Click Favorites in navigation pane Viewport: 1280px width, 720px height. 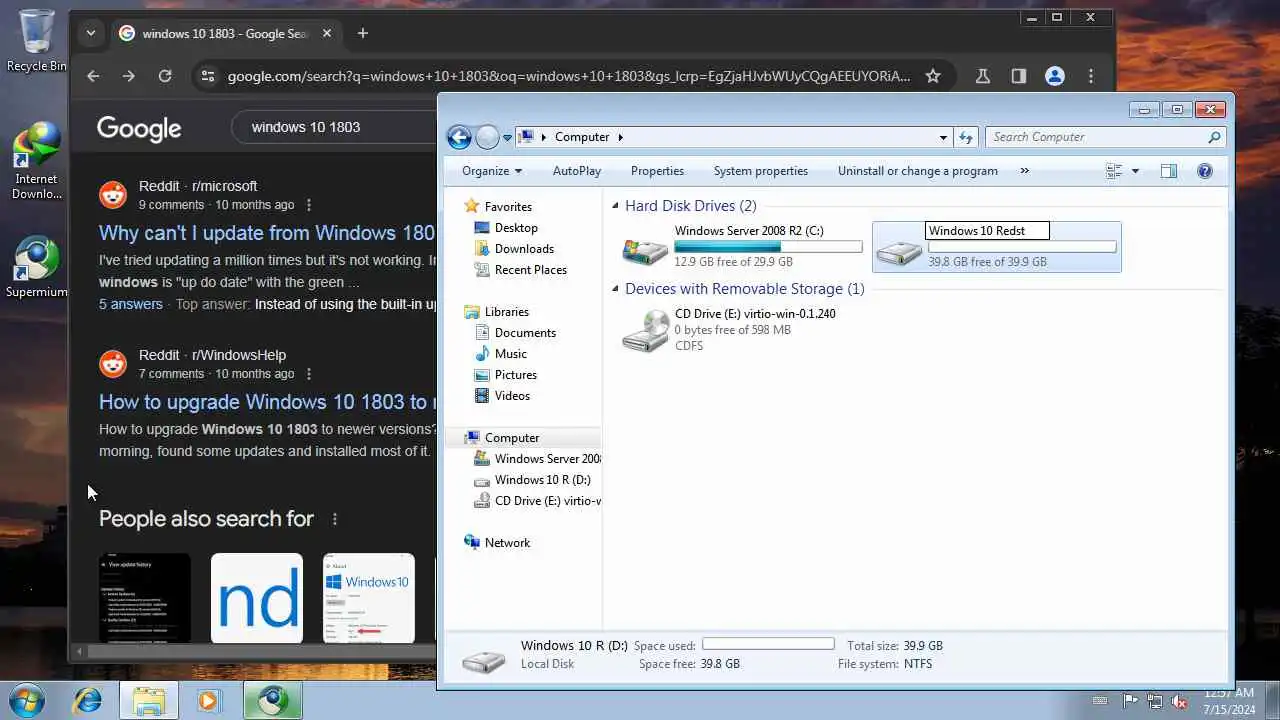pyautogui.click(x=507, y=207)
